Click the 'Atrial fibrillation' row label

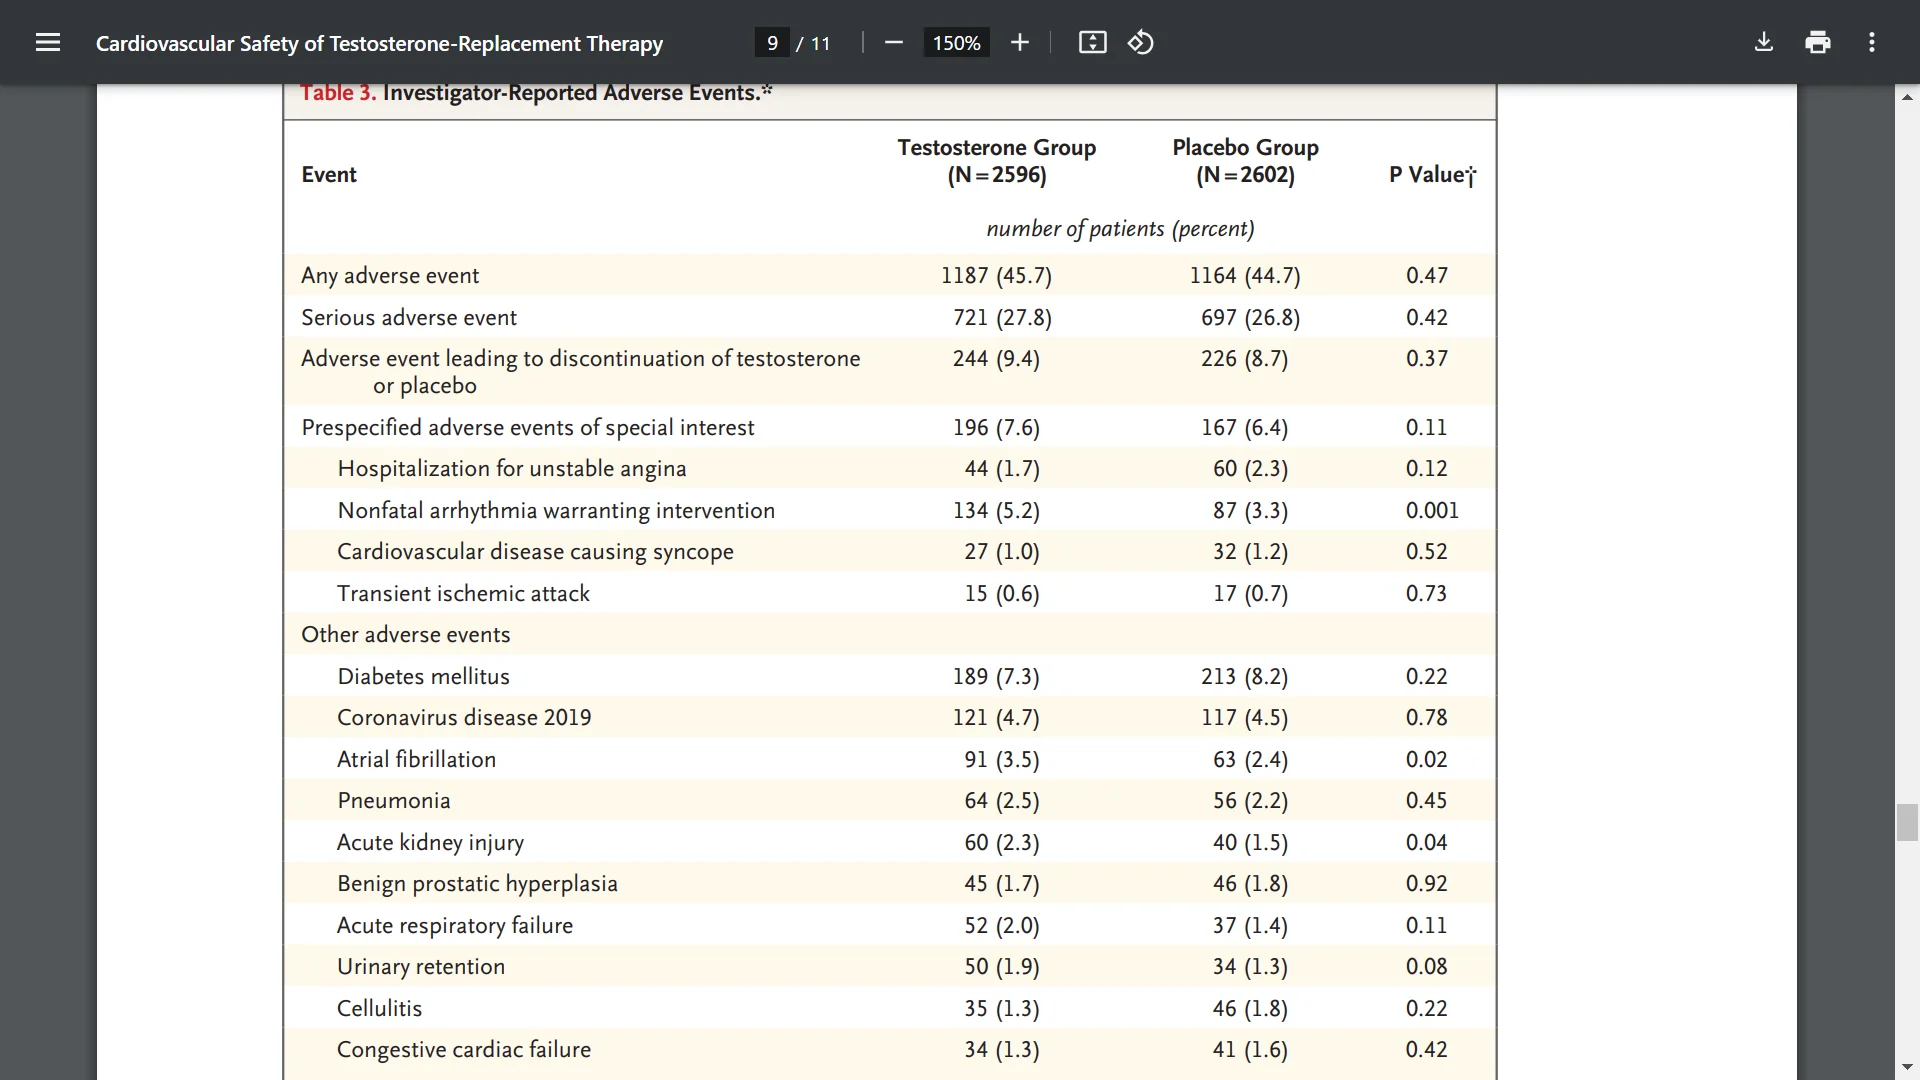(416, 760)
